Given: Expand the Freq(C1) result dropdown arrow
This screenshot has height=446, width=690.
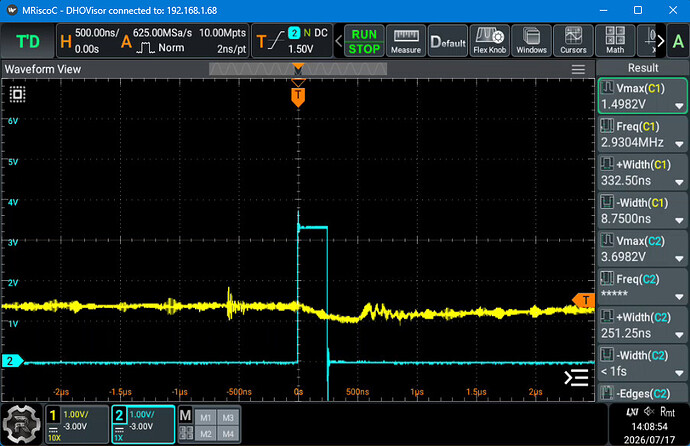Looking at the screenshot, I should pos(679,144).
